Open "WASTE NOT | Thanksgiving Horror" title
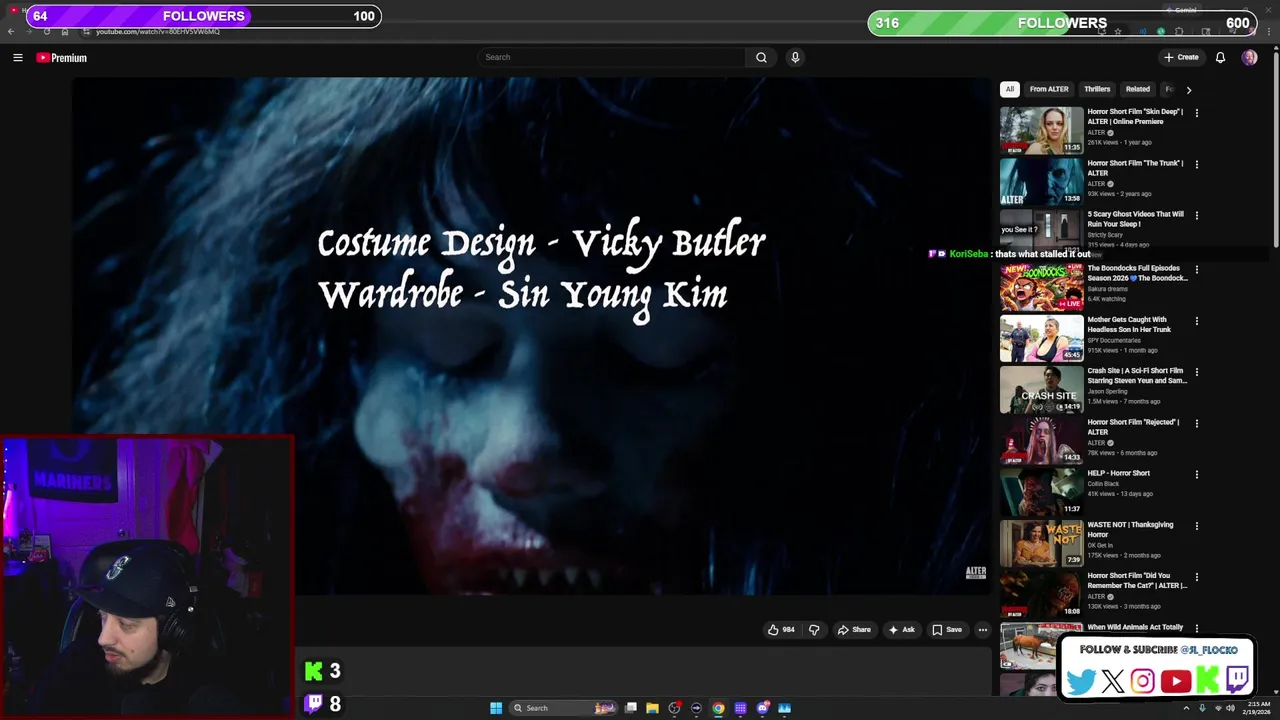Screen dimensions: 1280x720 [x=1130, y=529]
